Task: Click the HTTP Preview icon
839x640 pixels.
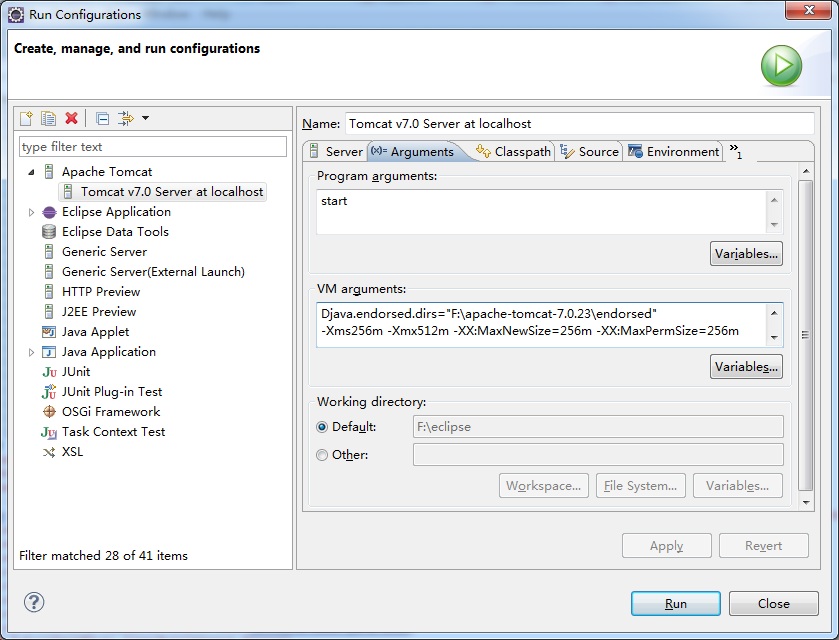Action: 49,292
